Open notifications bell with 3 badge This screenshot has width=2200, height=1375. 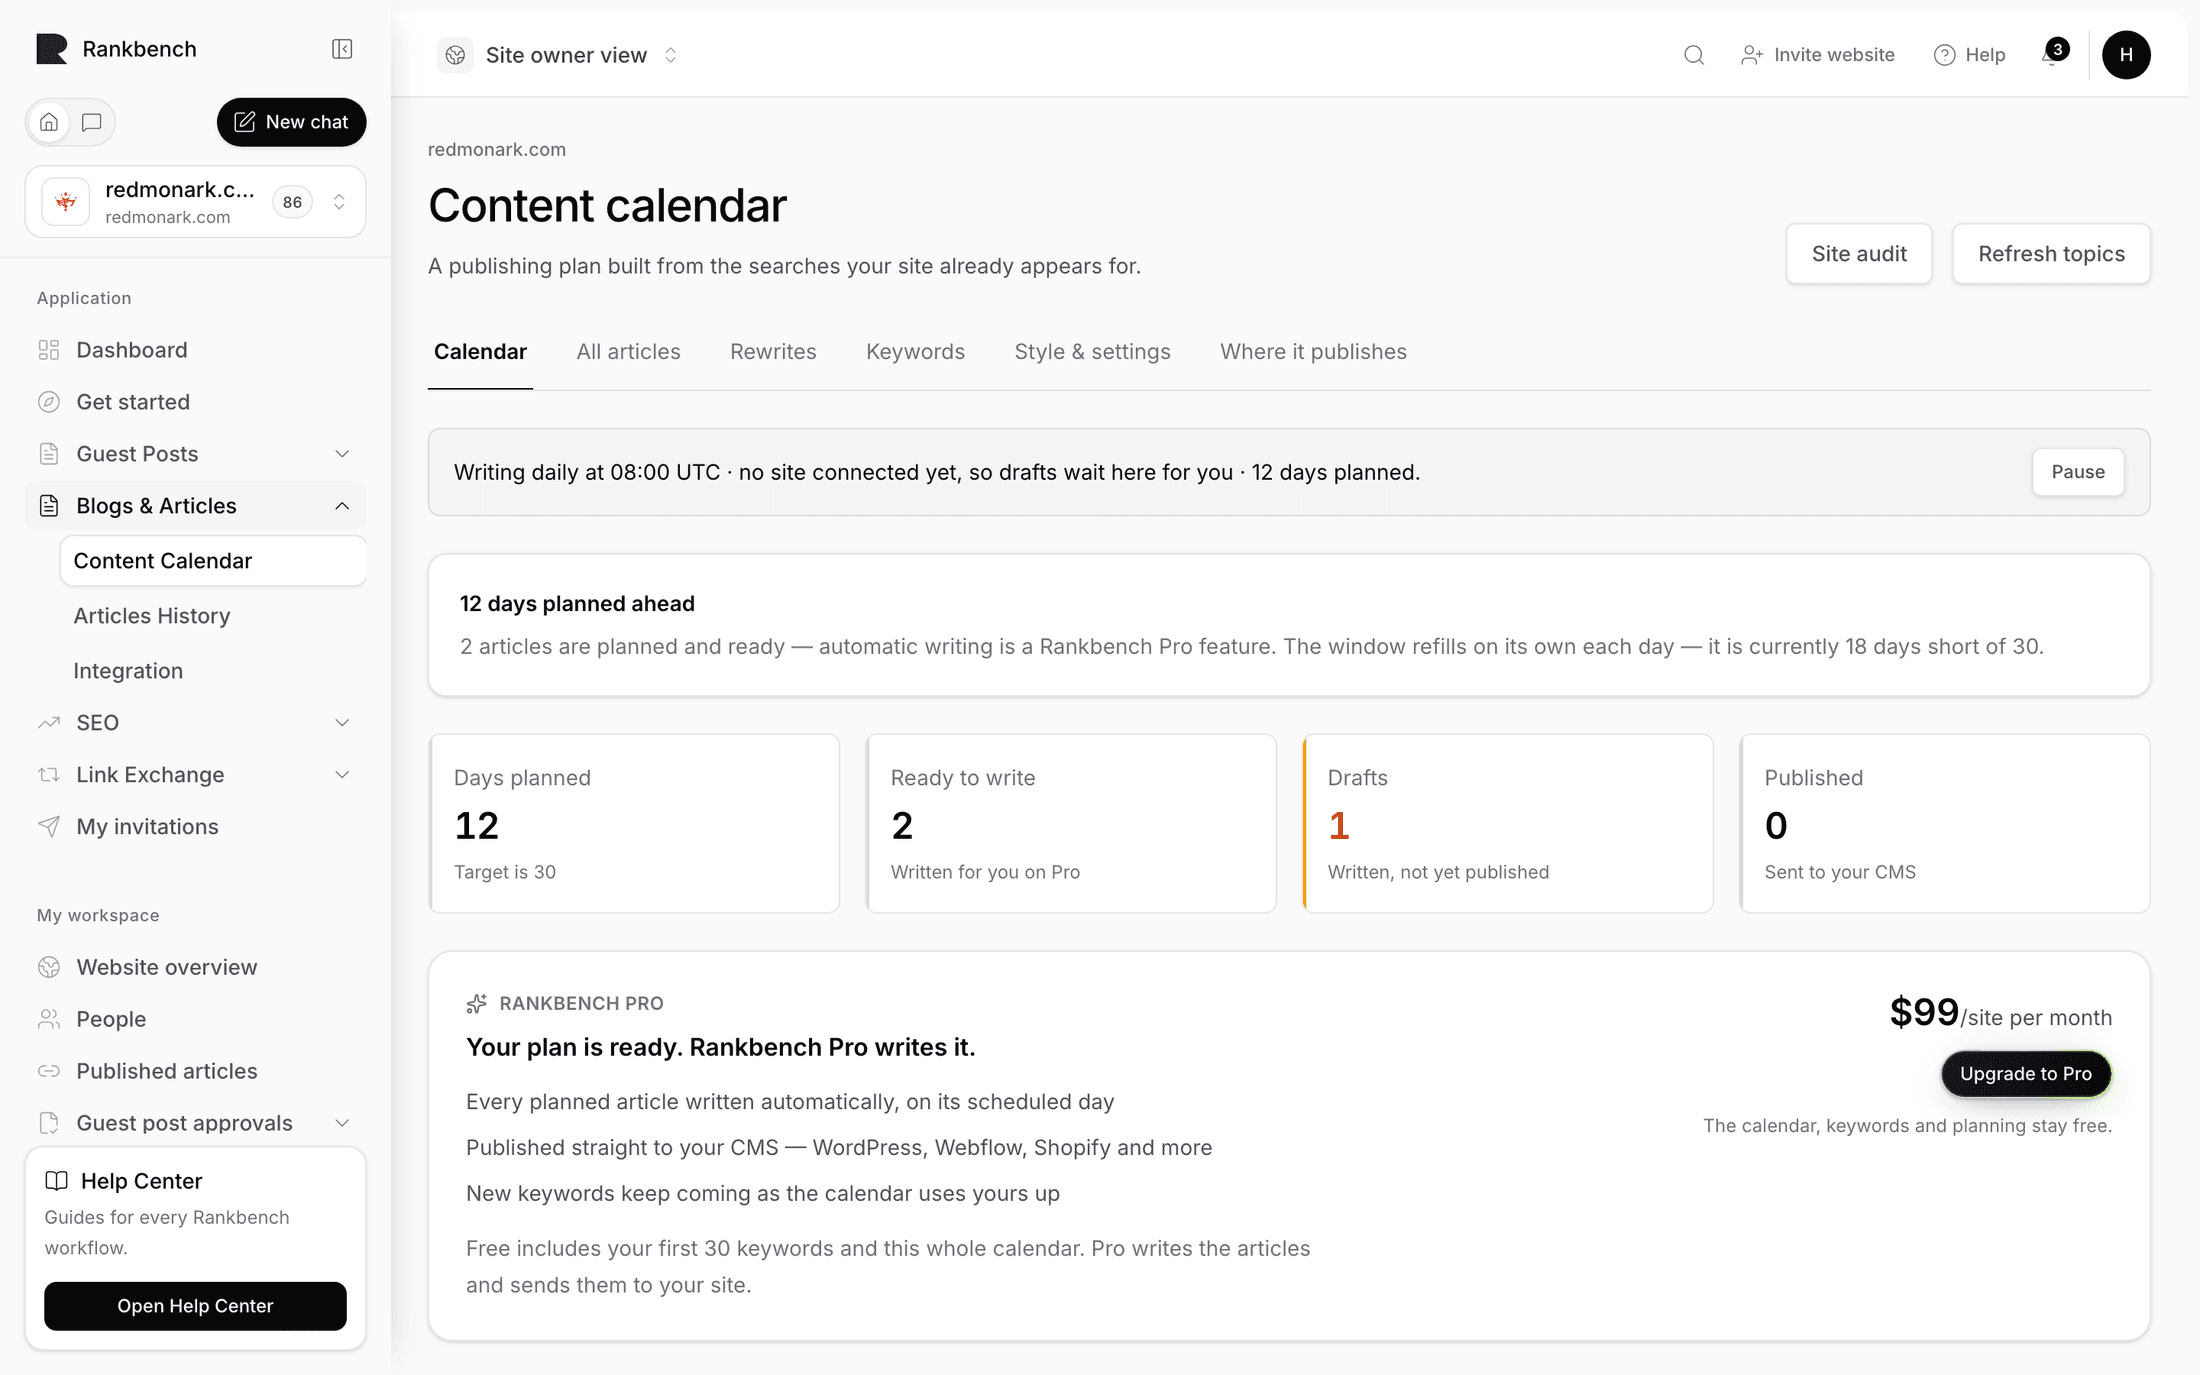[x=2054, y=53]
